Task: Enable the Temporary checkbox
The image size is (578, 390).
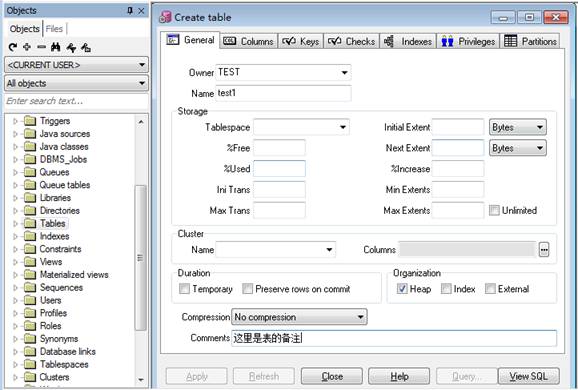Action: click(184, 289)
